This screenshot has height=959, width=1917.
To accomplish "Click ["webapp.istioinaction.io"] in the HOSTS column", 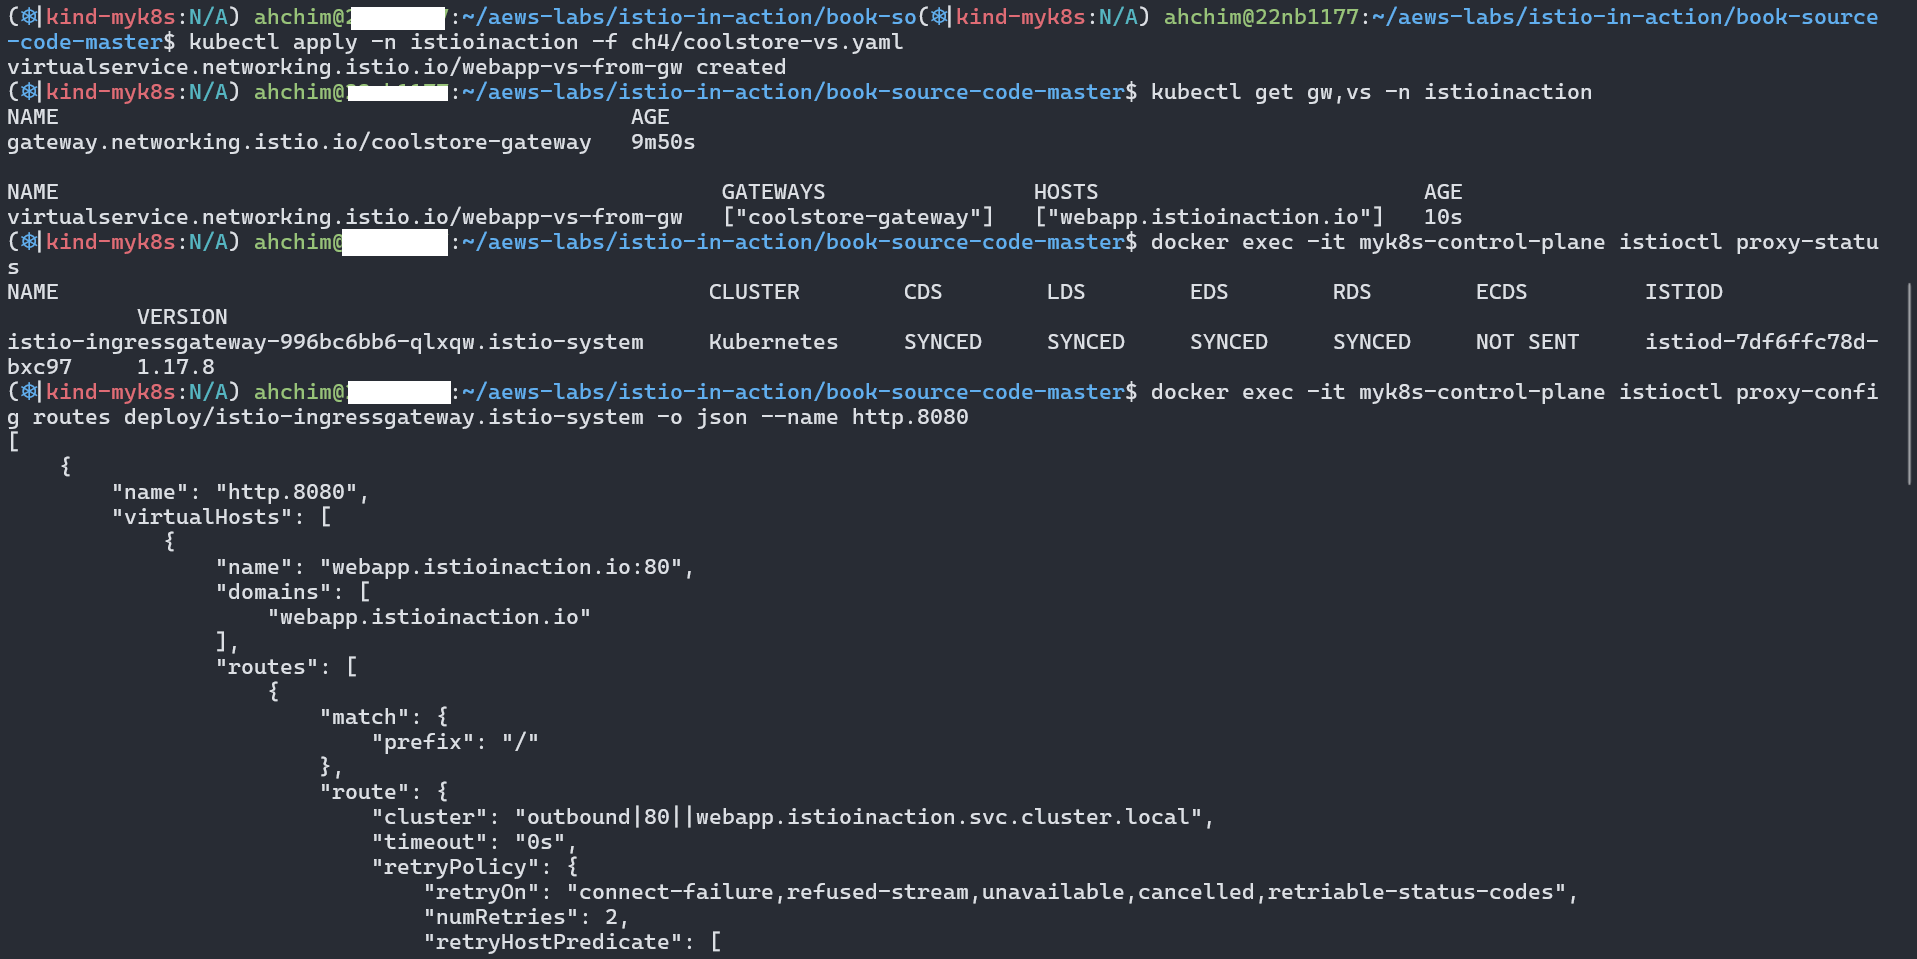I will pyautogui.click(x=1209, y=217).
